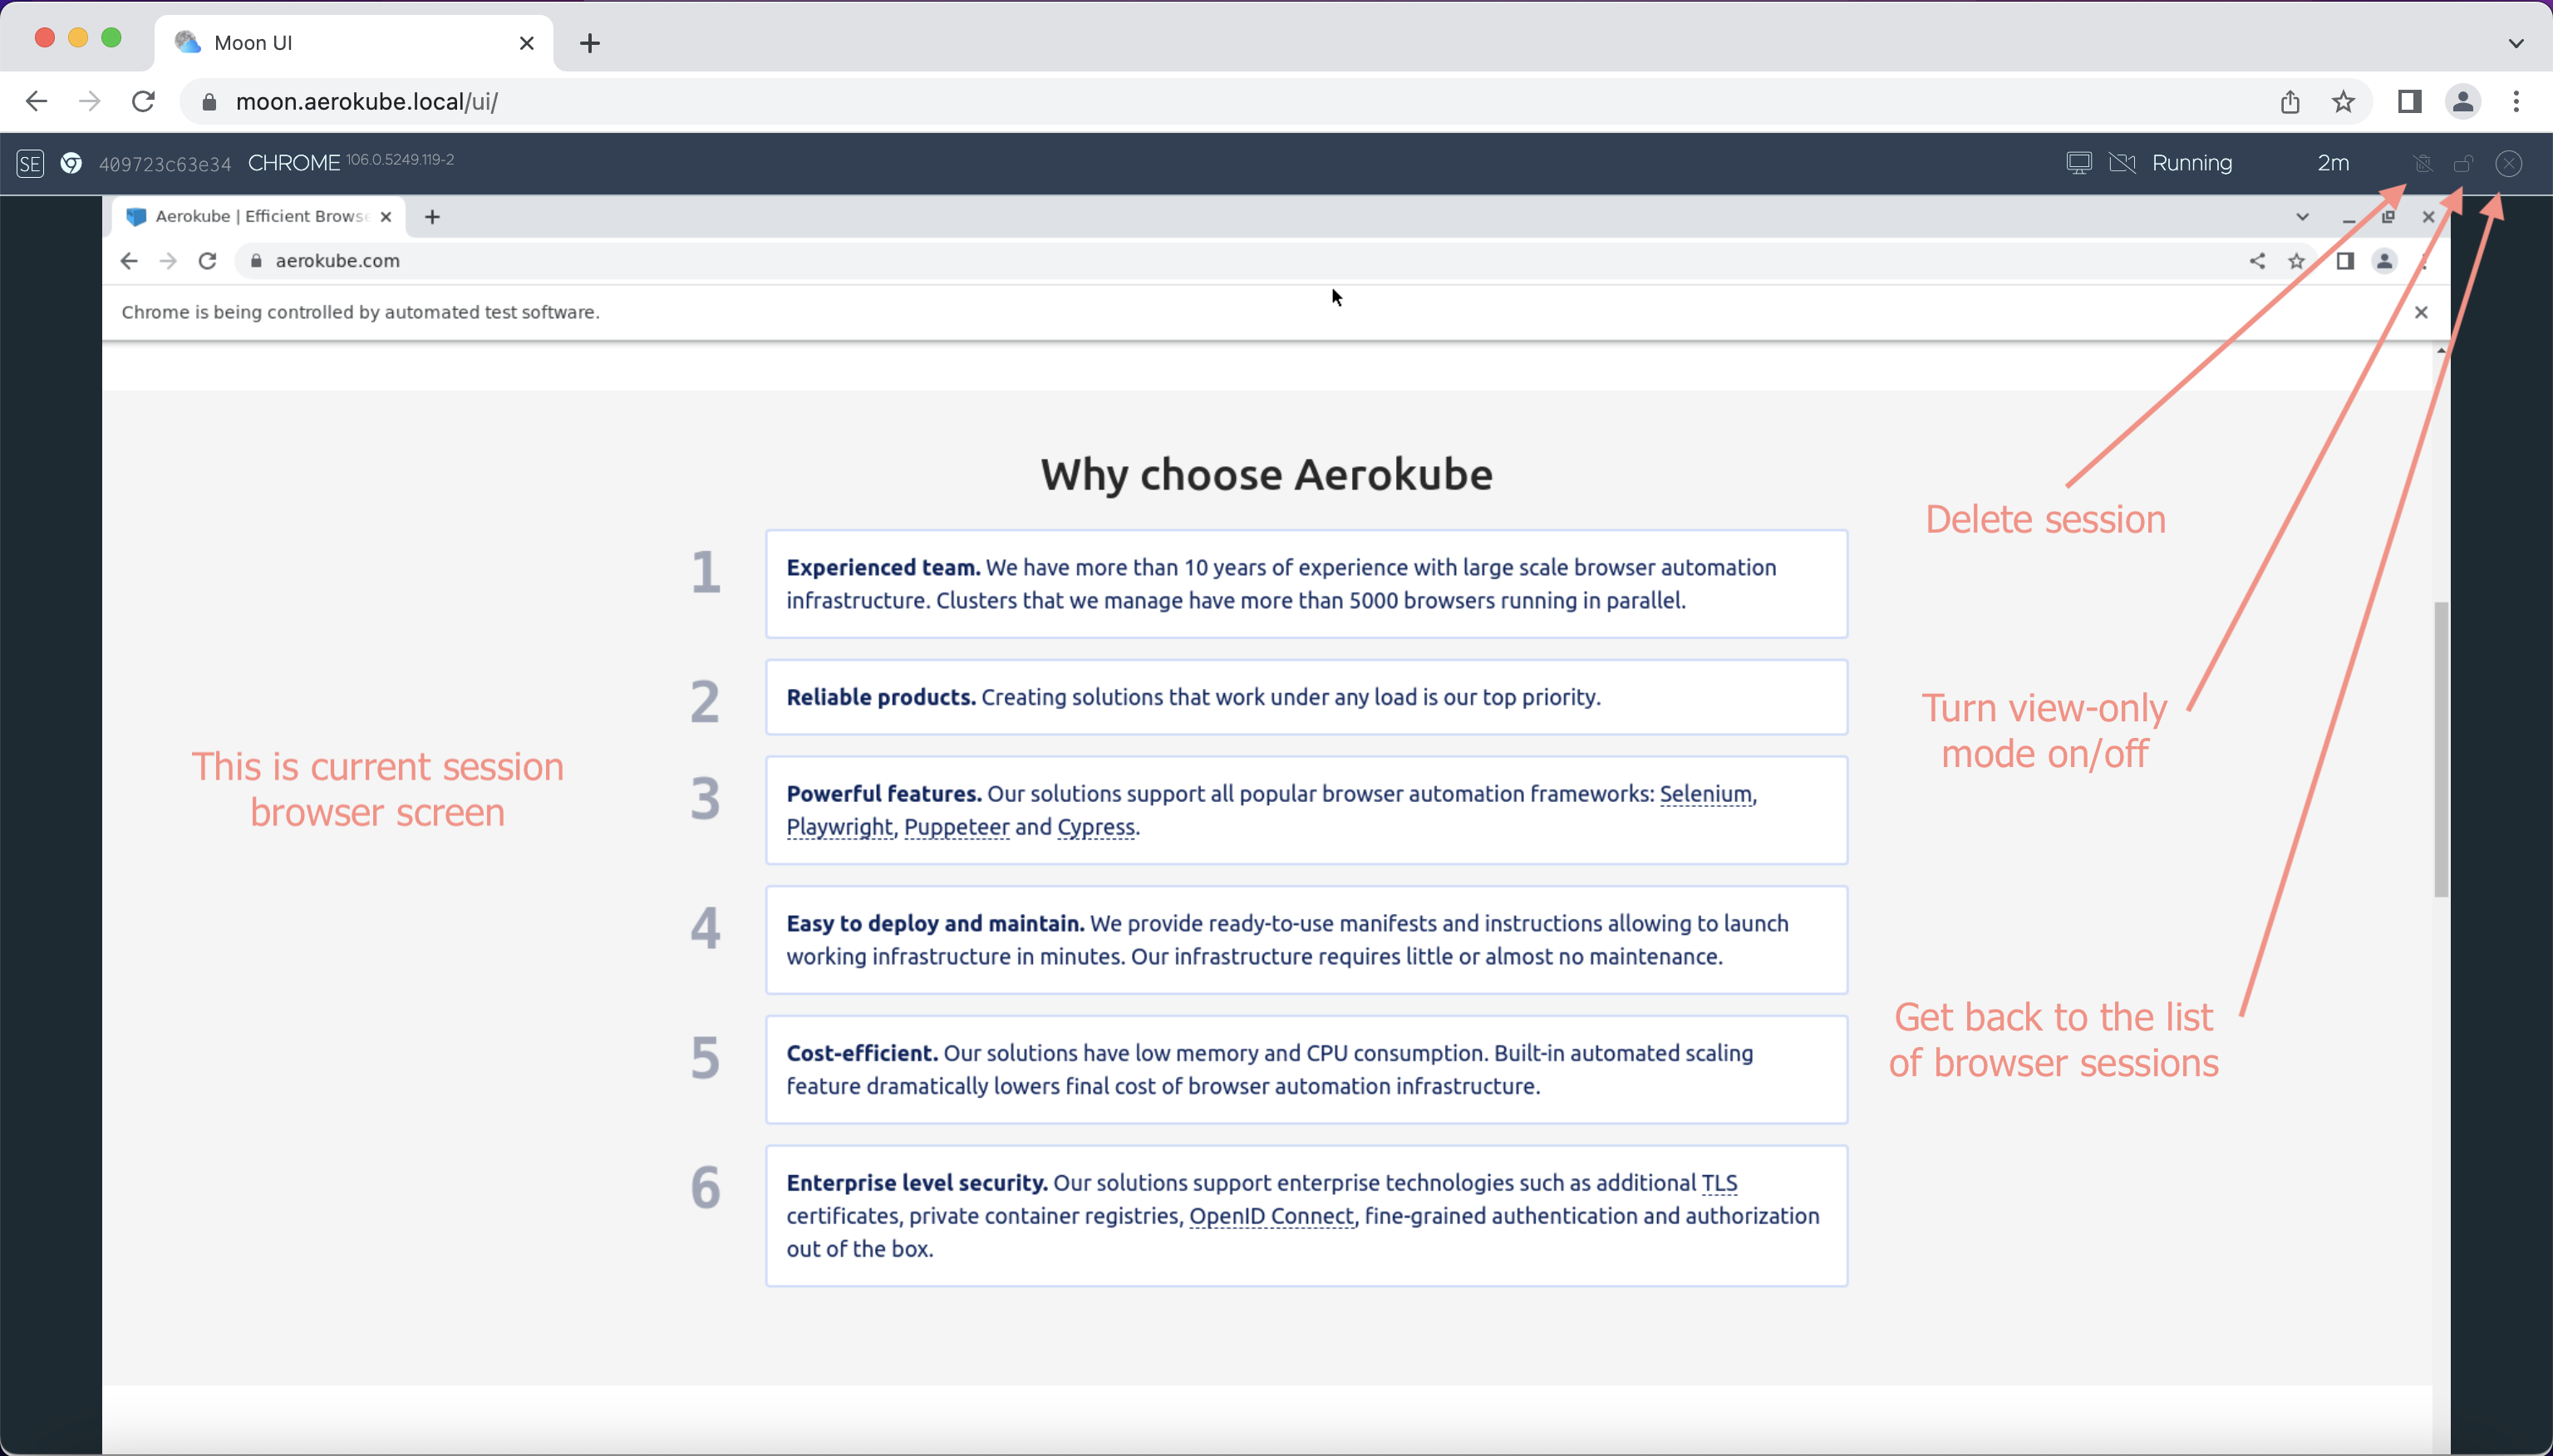
Task: Click session ID 409723c63e34
Action: (165, 164)
